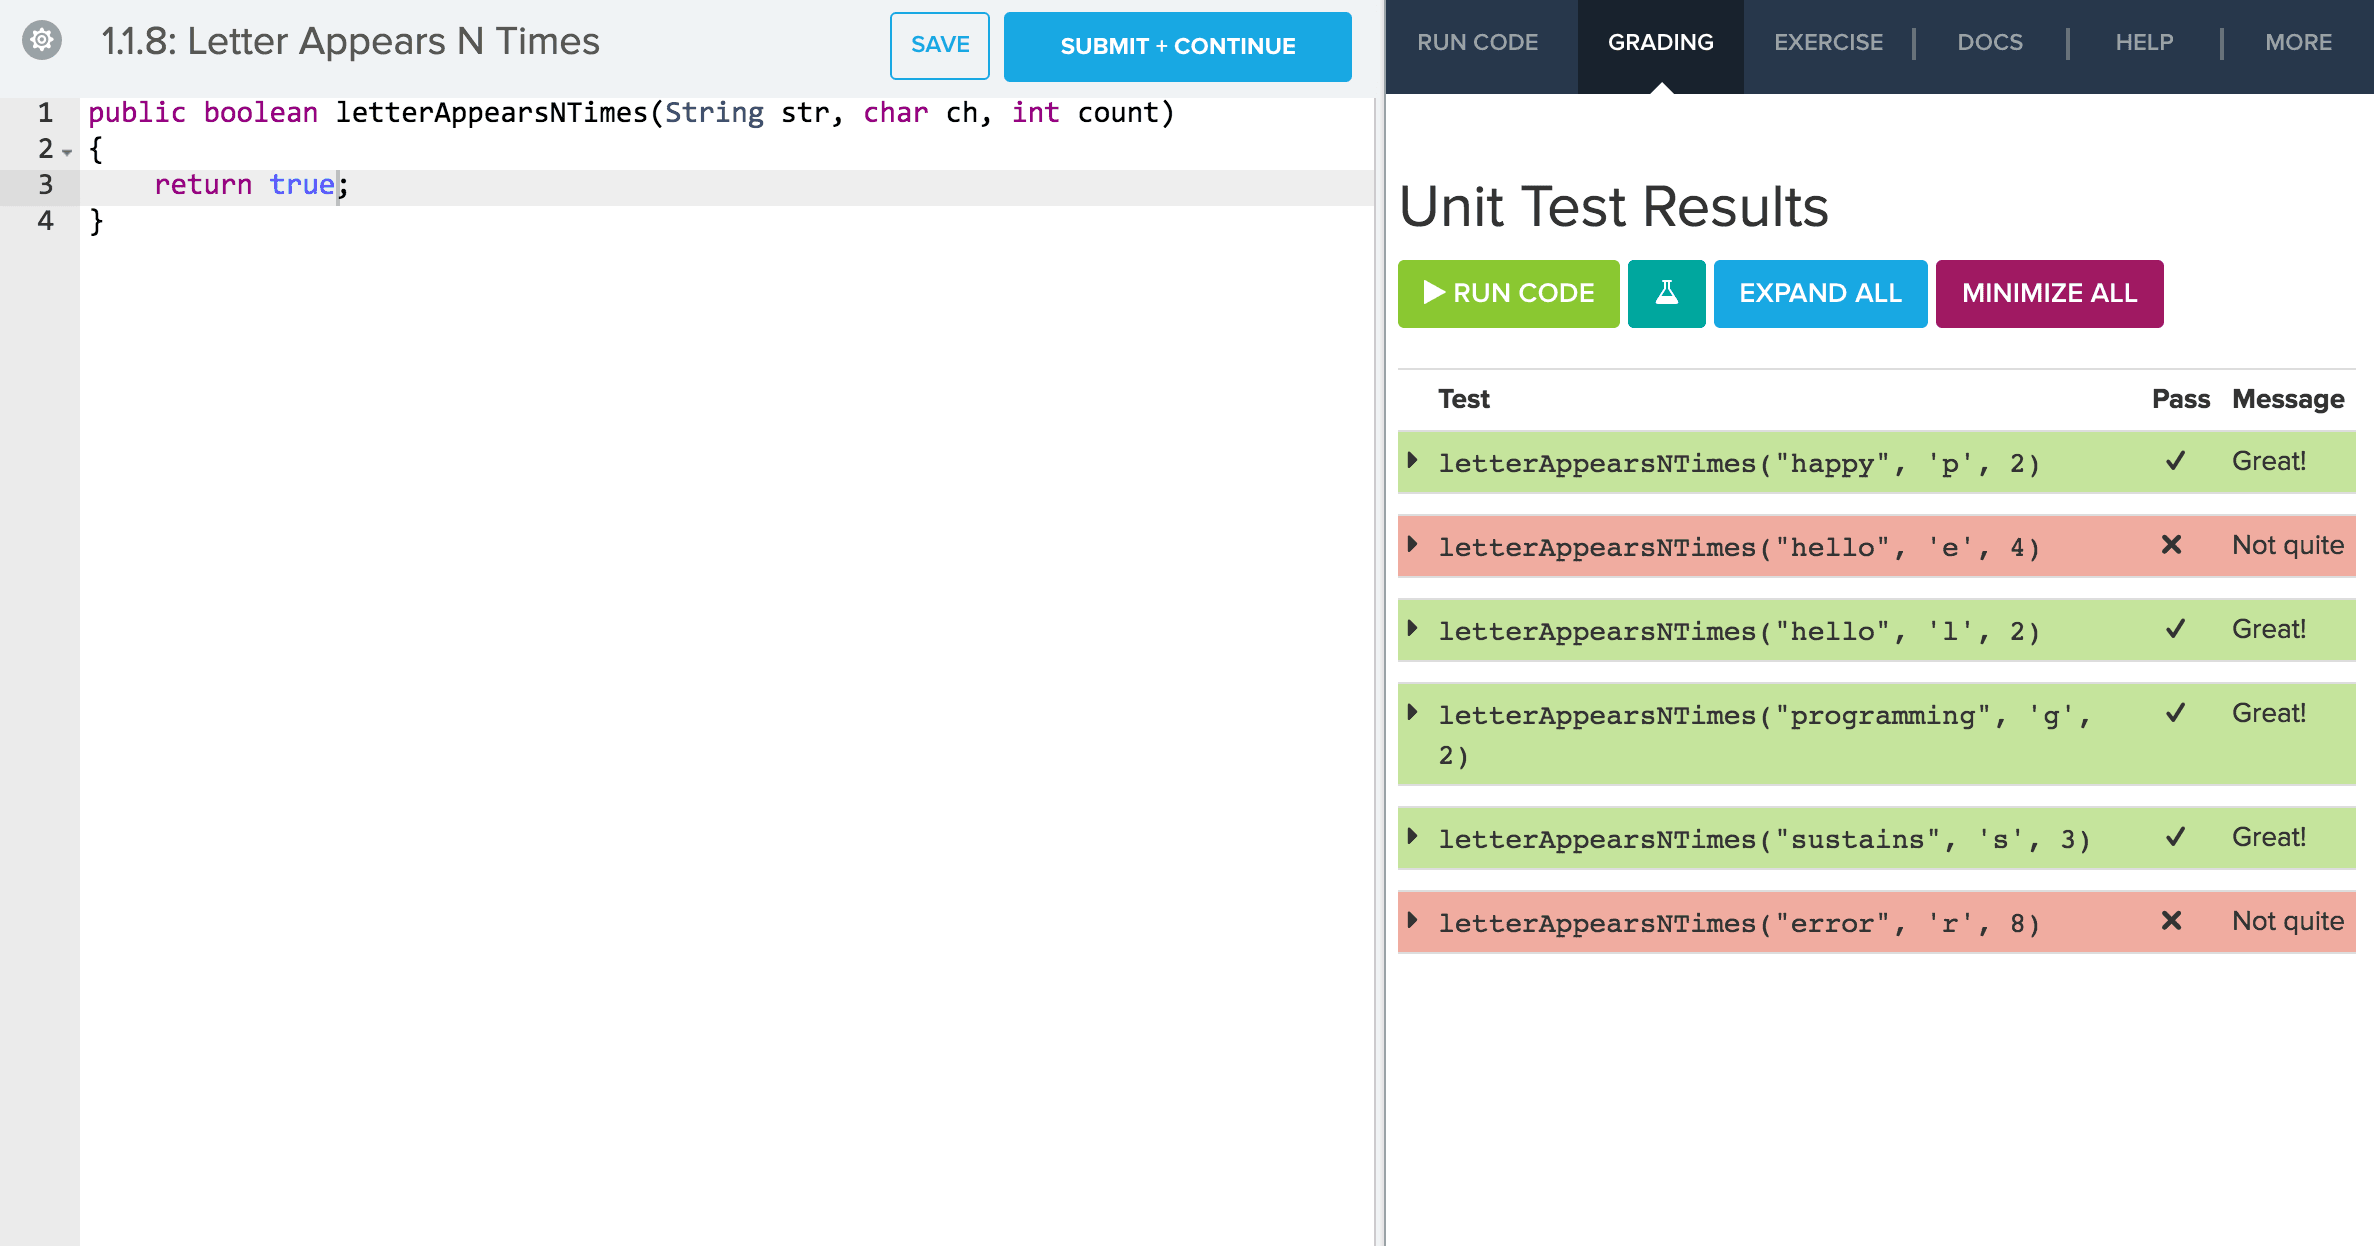Click the X mark on hello 'e' test
Image resolution: width=2374 pixels, height=1246 pixels.
tap(2171, 545)
